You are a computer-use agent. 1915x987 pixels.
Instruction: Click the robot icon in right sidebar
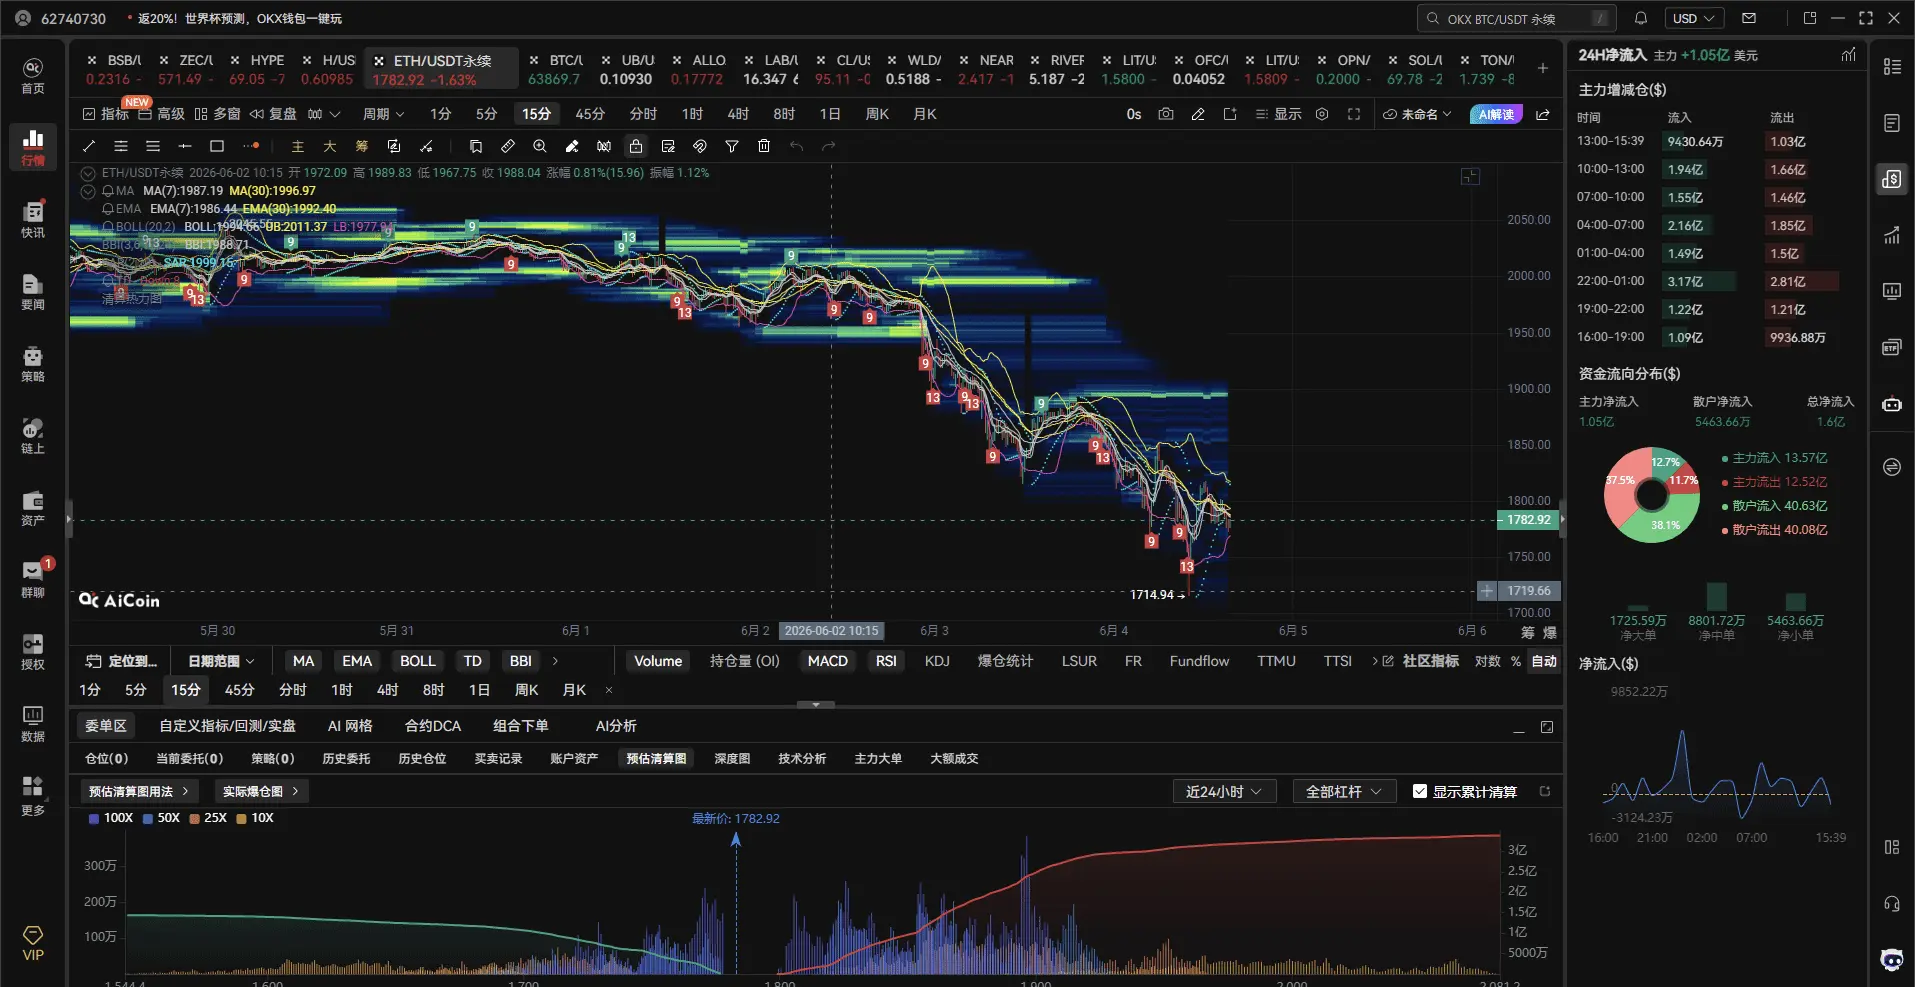1892,404
